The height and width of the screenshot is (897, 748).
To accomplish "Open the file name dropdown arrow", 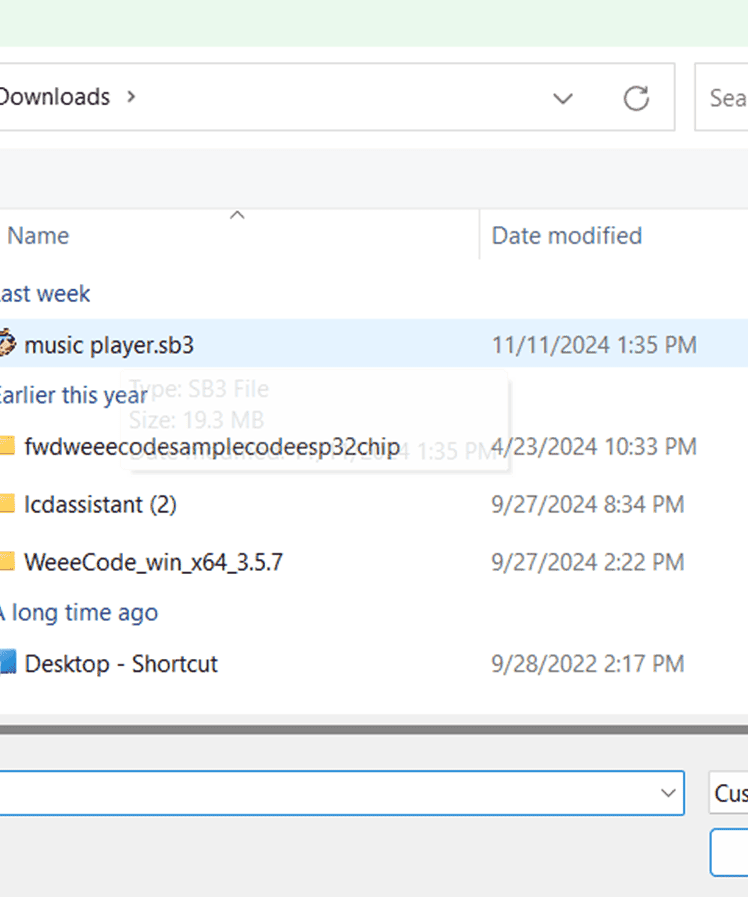I will [668, 793].
